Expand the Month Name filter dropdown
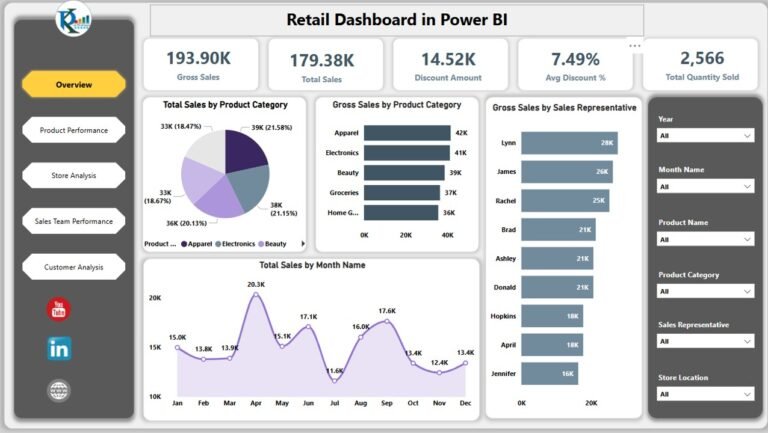The image size is (768, 433). (x=705, y=187)
